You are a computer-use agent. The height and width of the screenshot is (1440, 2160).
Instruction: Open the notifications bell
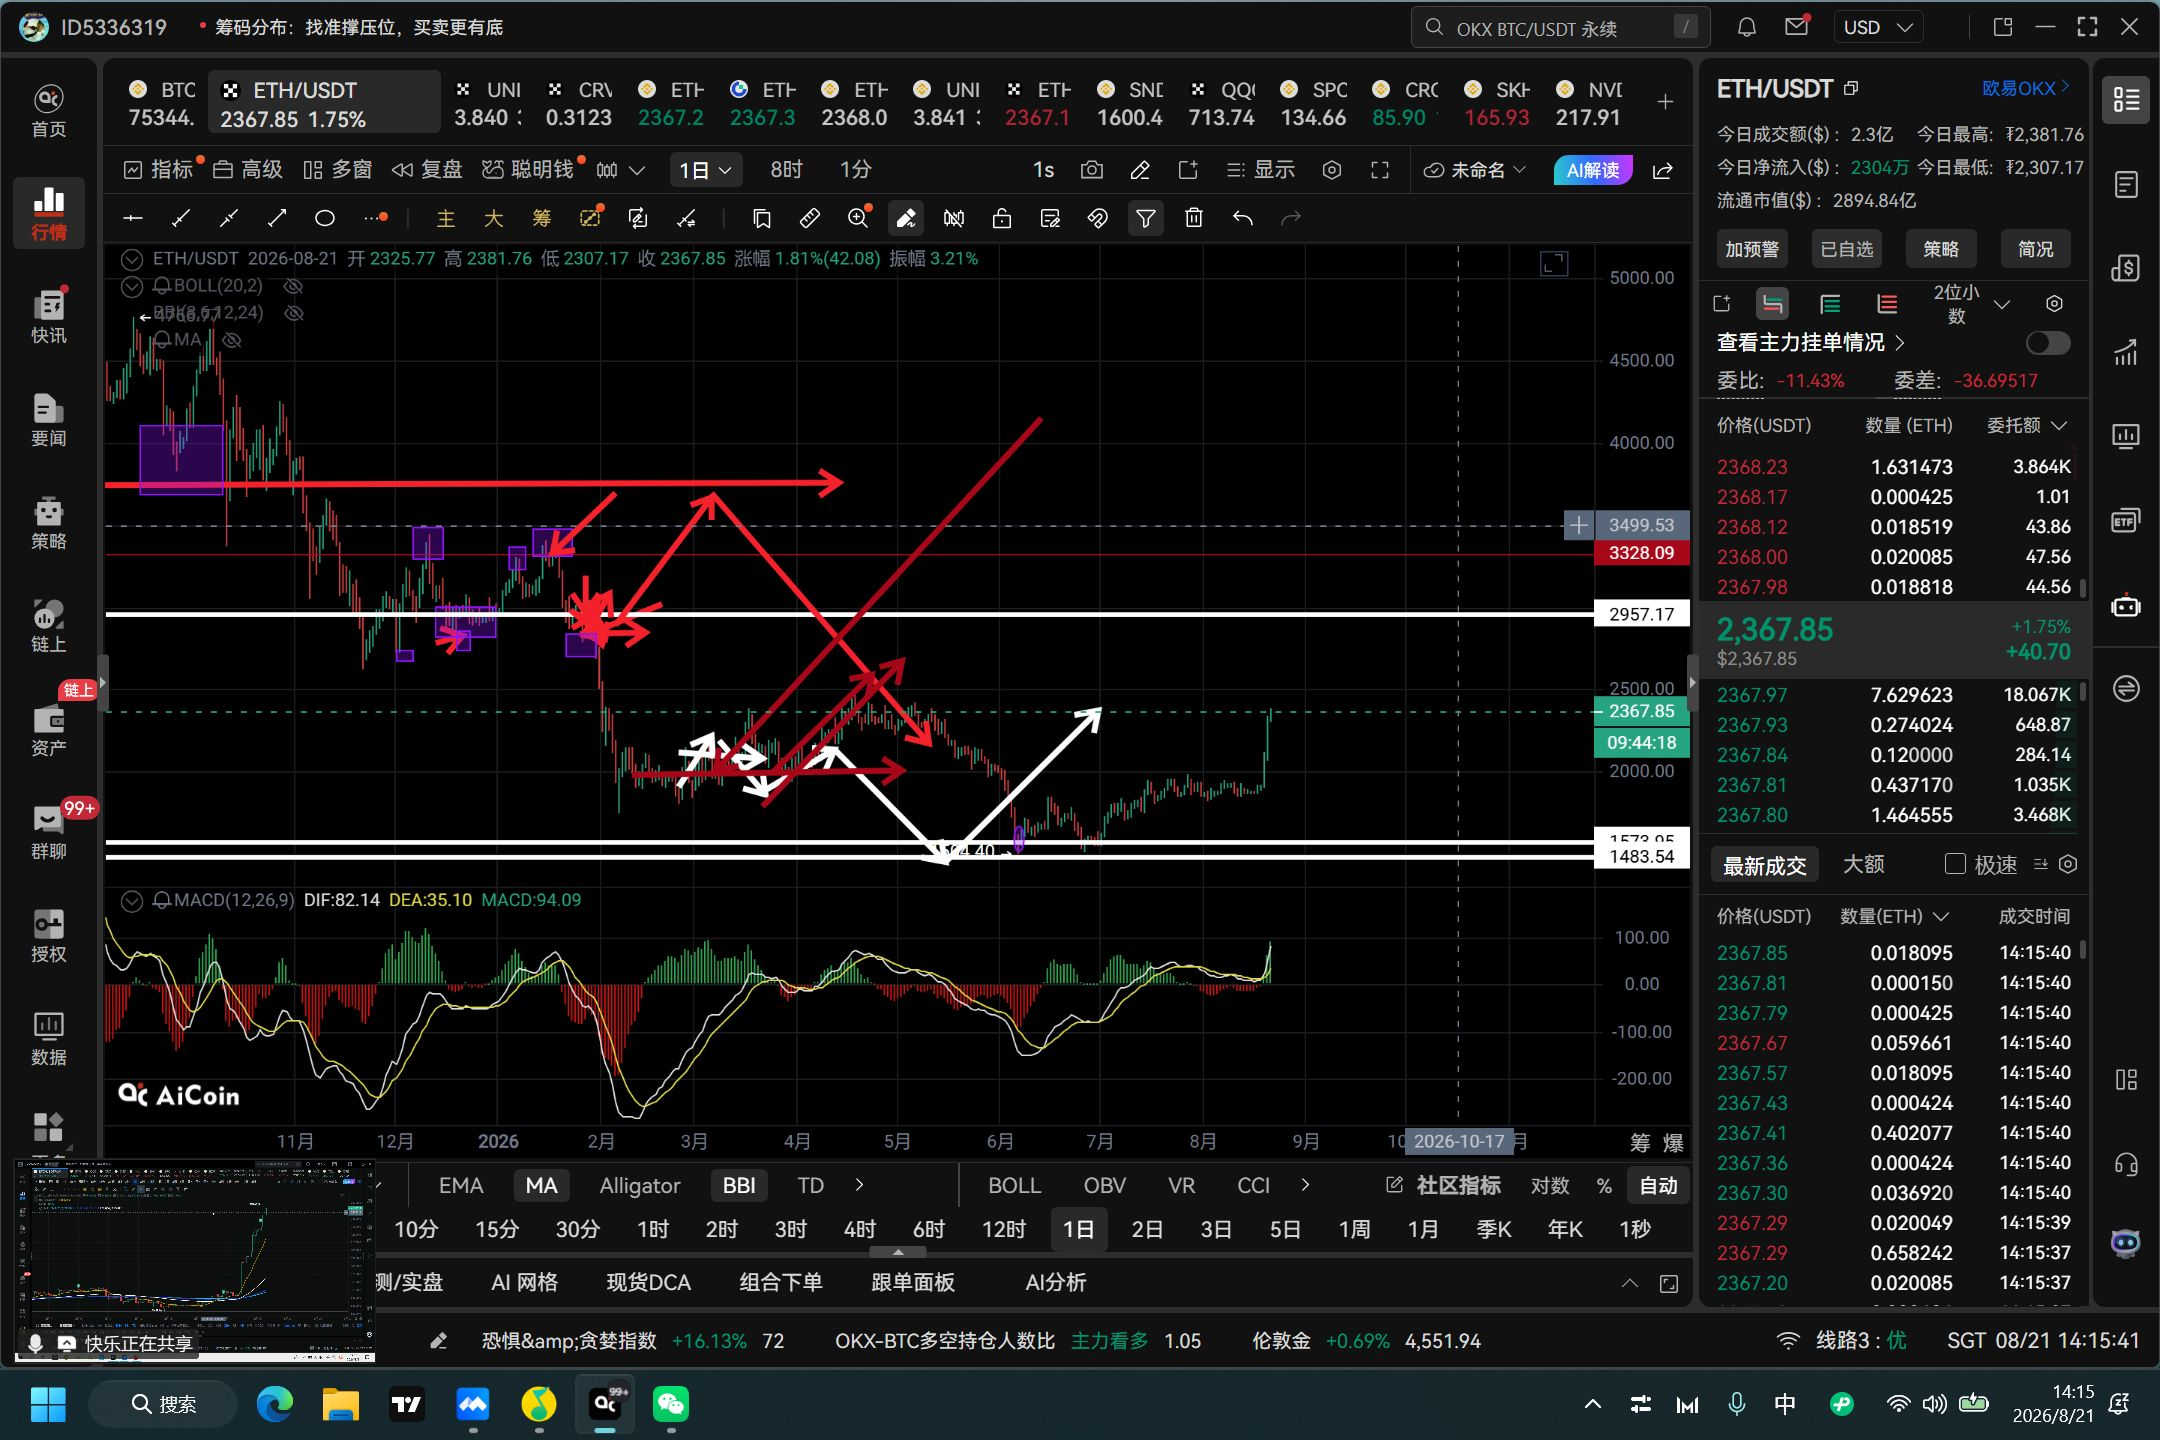click(x=1746, y=27)
